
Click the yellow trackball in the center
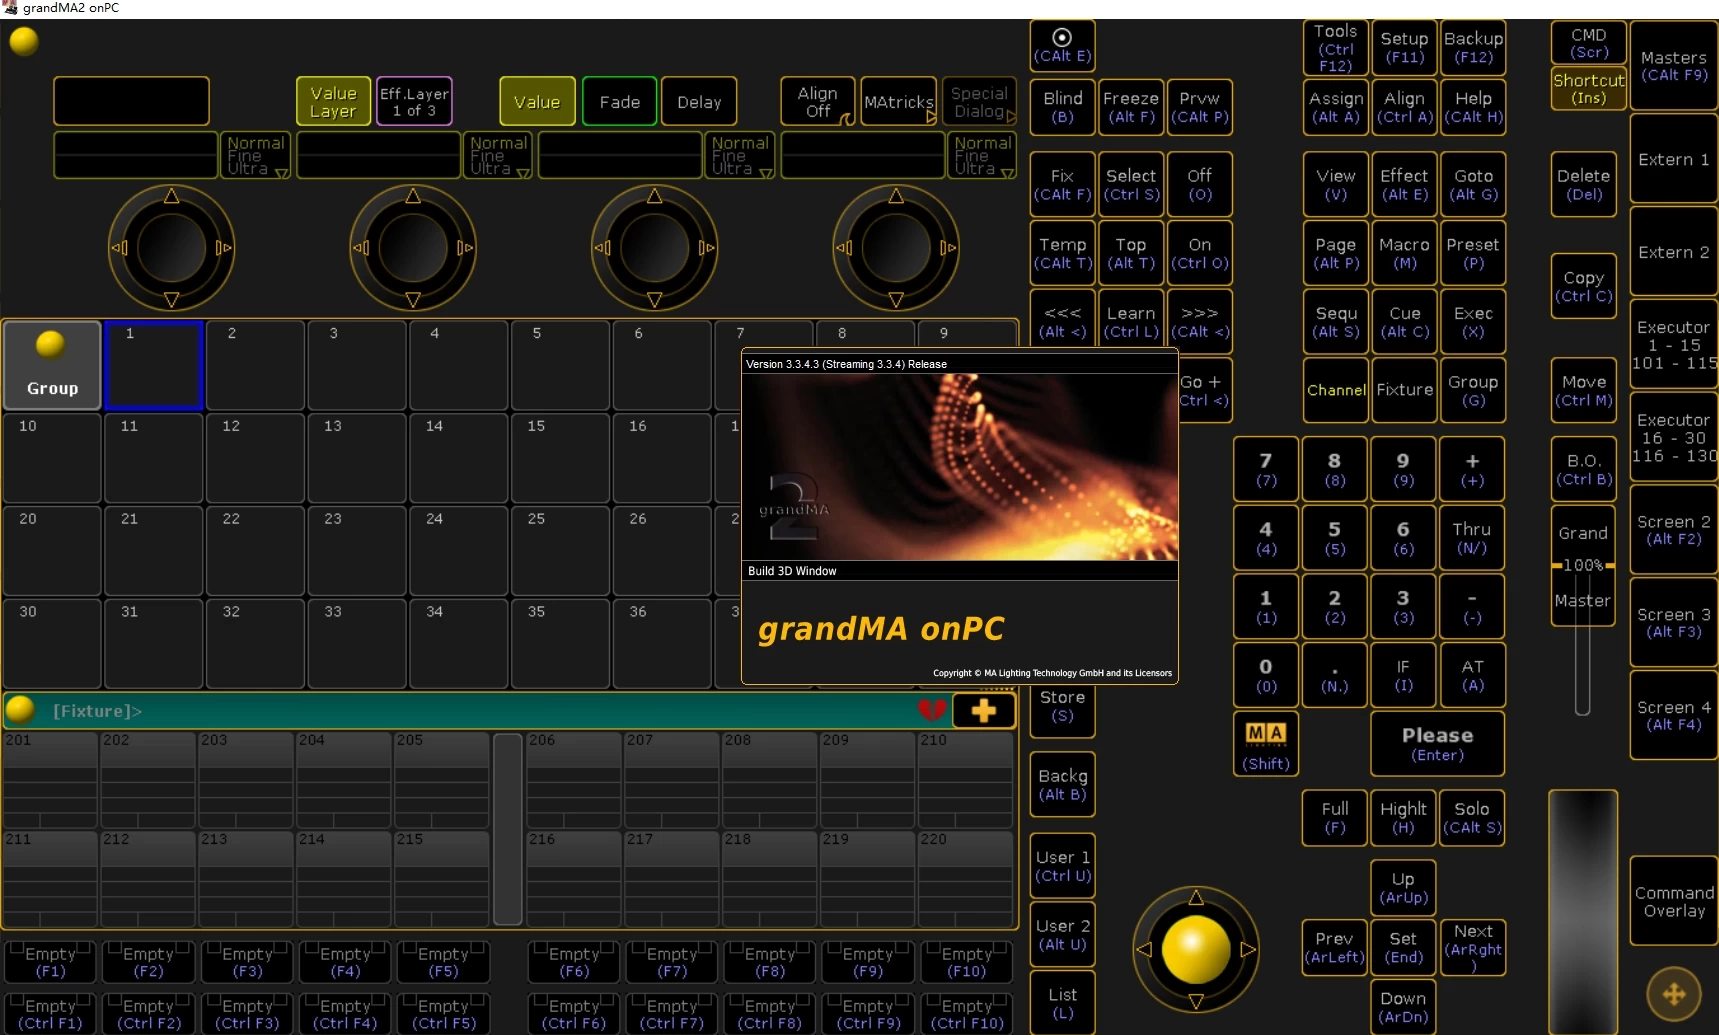pos(1195,948)
